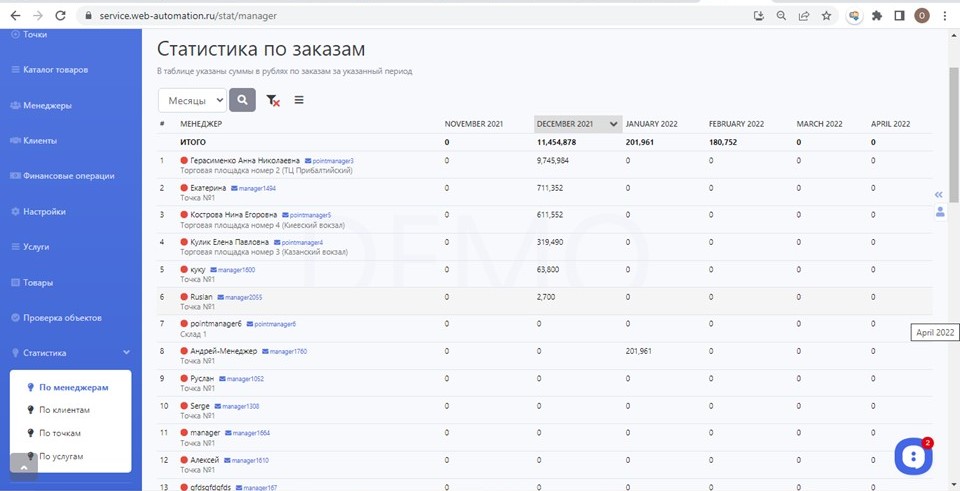Open Каталог товаров in the sidebar
This screenshot has width=960, height=491.
[56, 70]
